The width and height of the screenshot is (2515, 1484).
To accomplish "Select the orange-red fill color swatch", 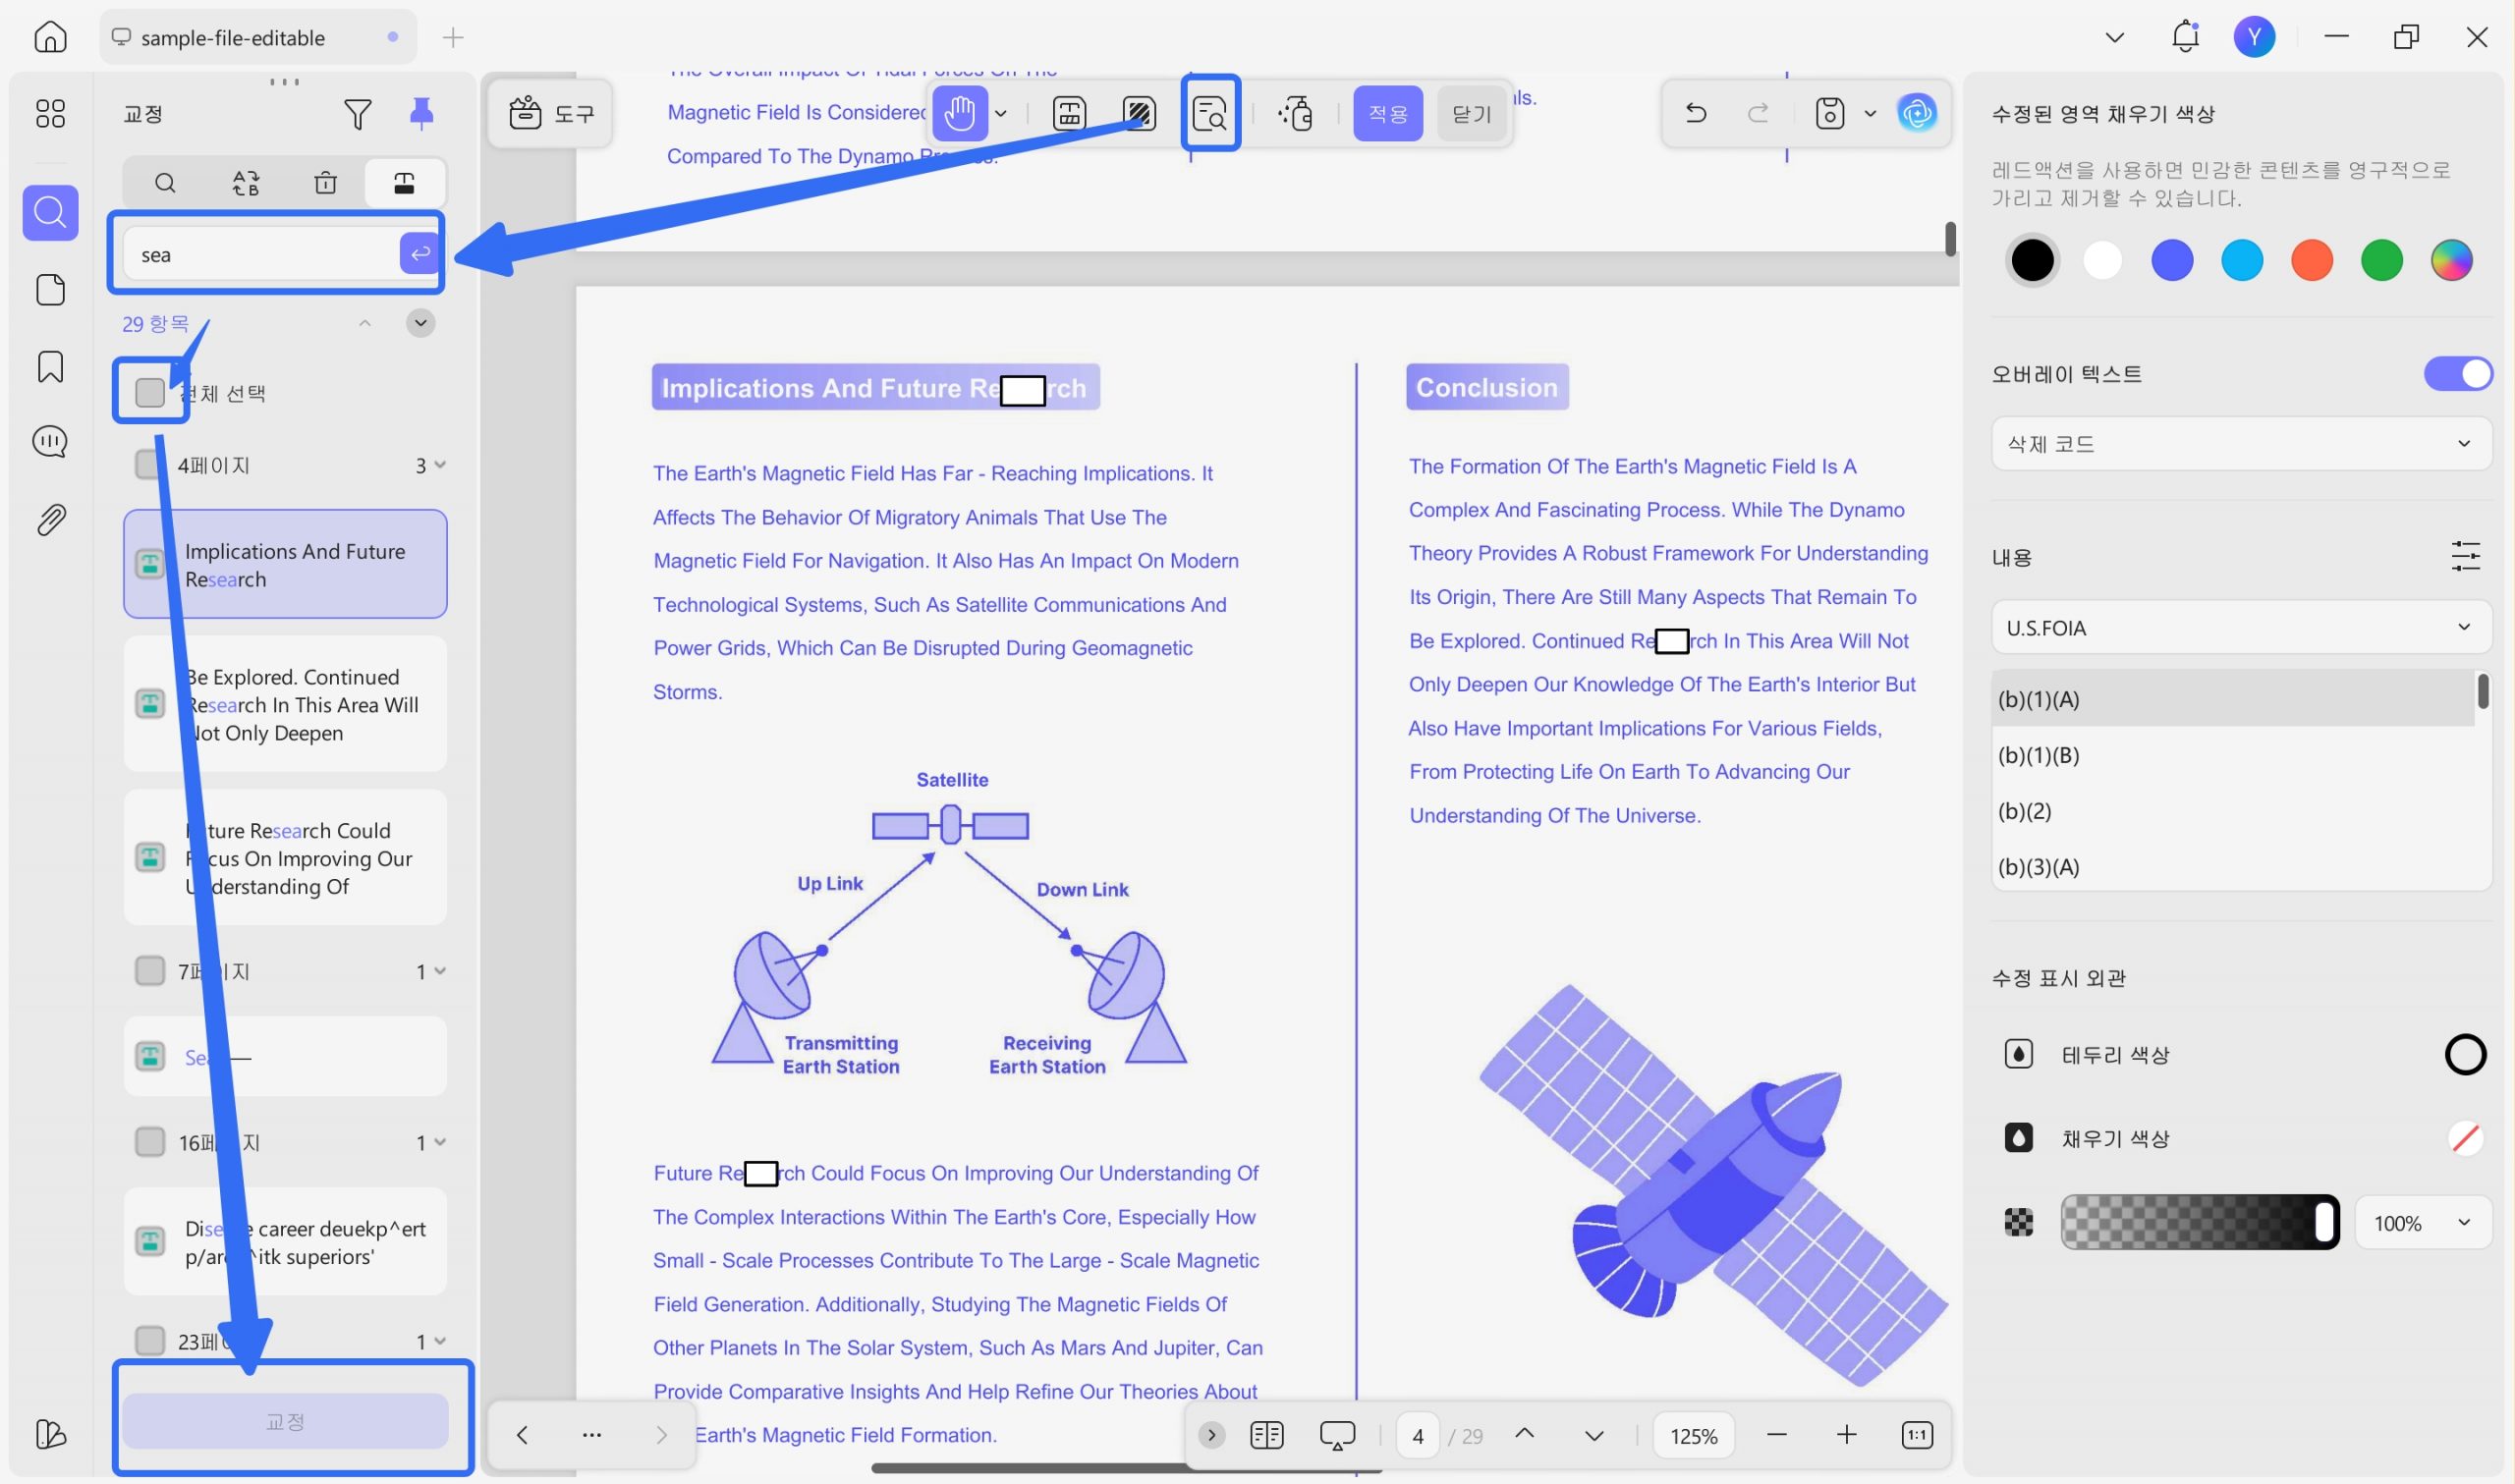I will [2311, 260].
